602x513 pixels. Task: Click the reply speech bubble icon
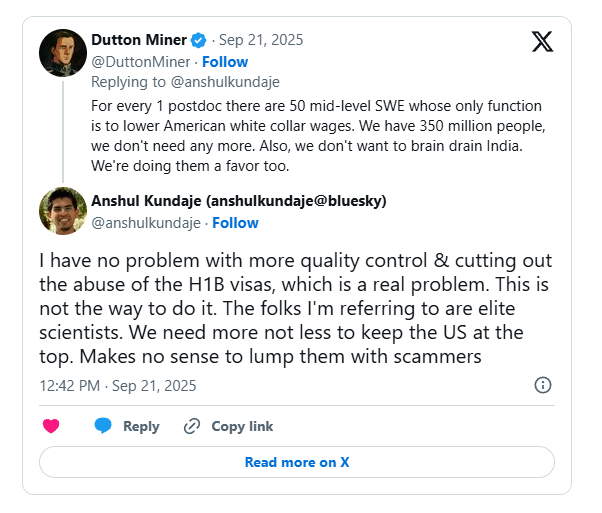[103, 426]
